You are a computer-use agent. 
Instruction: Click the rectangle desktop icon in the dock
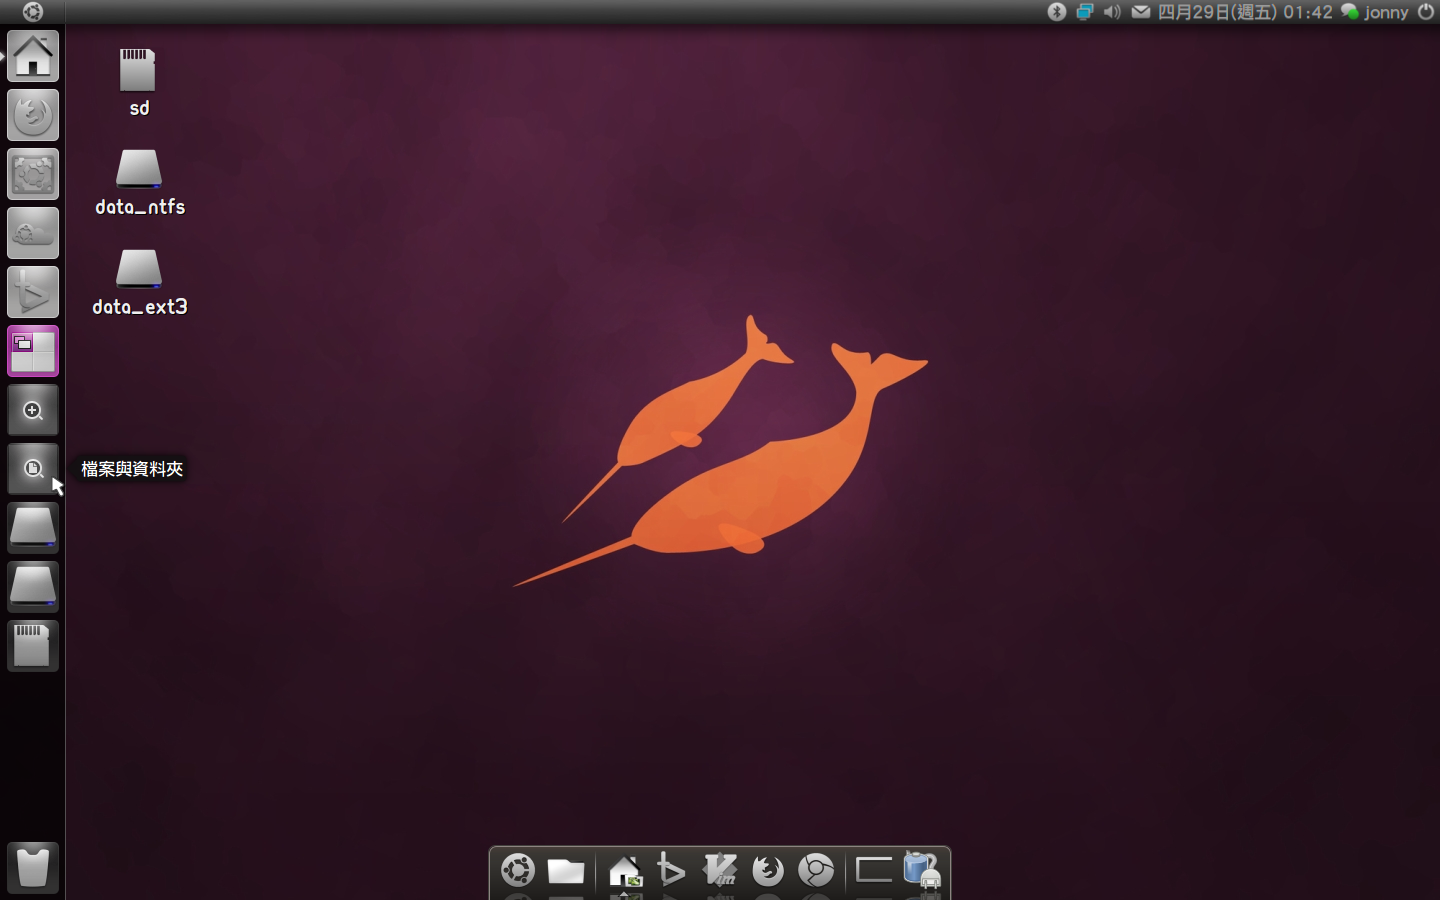874,870
